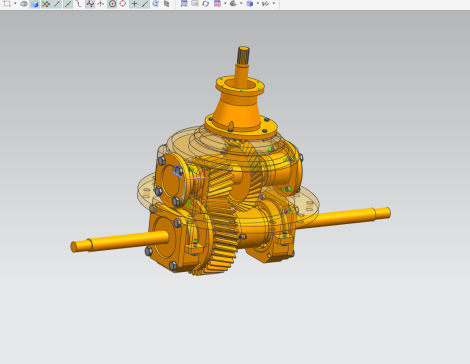Click the green and red arrows icon

pos(265,4)
